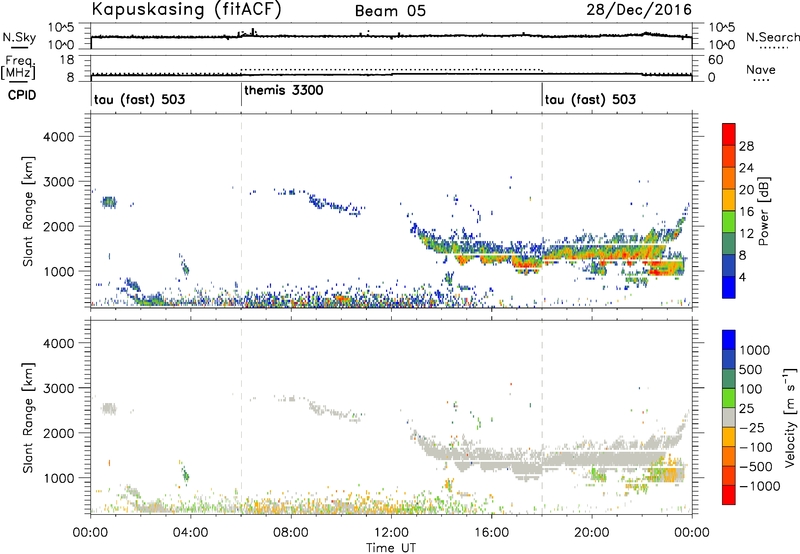800x554 pixels.
Task: Click the red top segment of Power color bar
Action: 729,134
